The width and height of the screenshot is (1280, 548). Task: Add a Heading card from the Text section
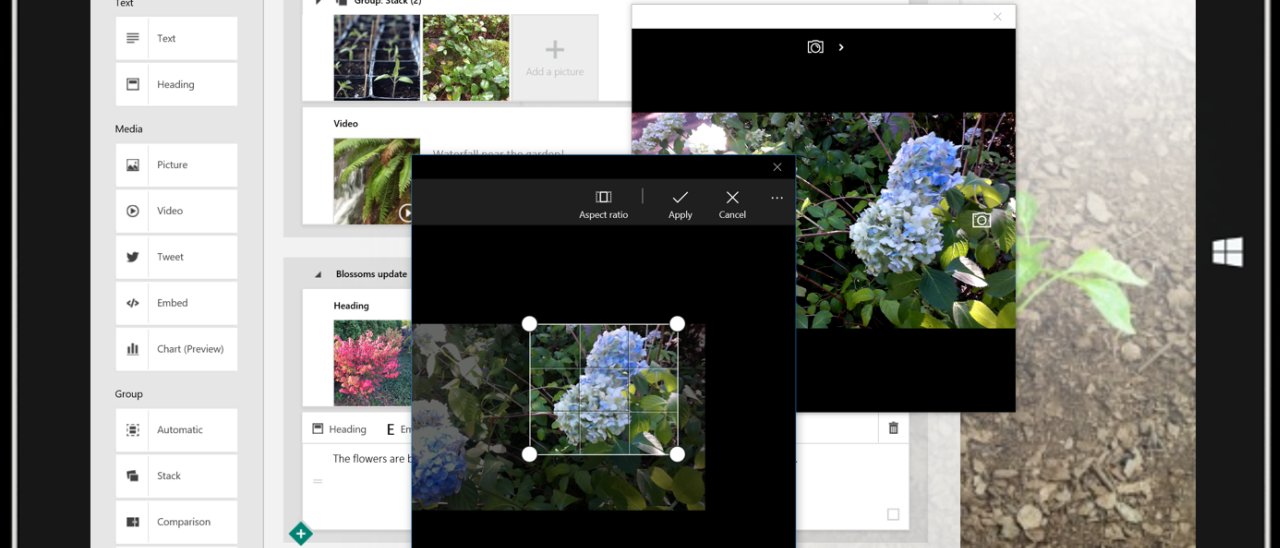click(176, 84)
